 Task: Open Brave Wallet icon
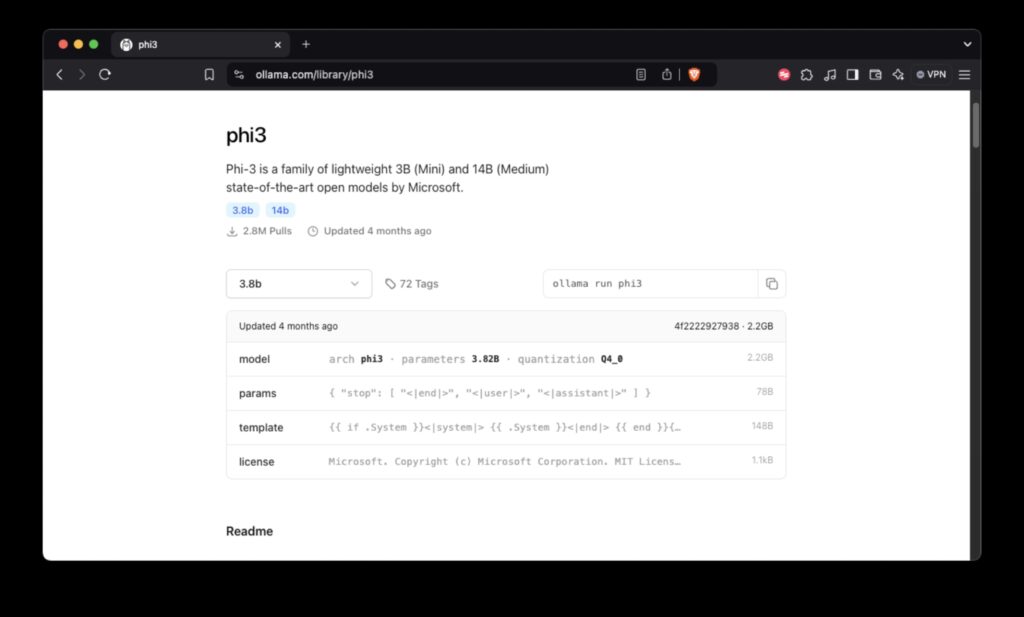pos(875,74)
